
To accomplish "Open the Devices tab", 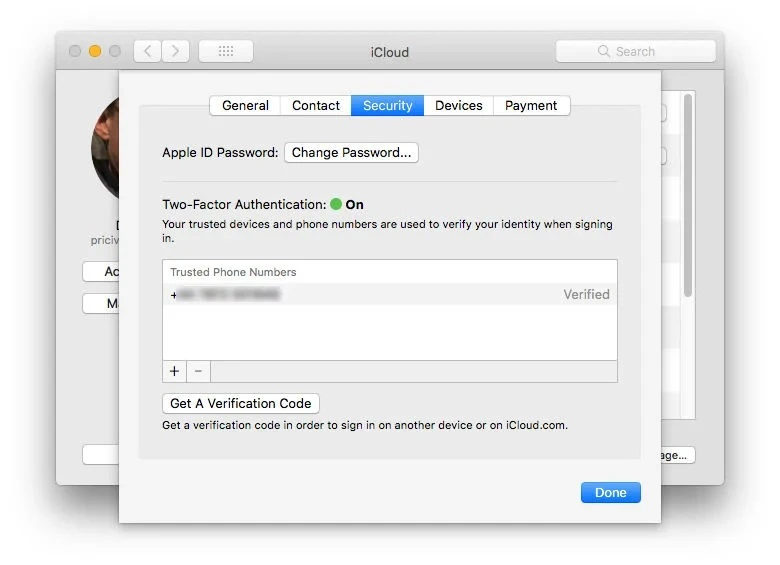I will pos(459,105).
